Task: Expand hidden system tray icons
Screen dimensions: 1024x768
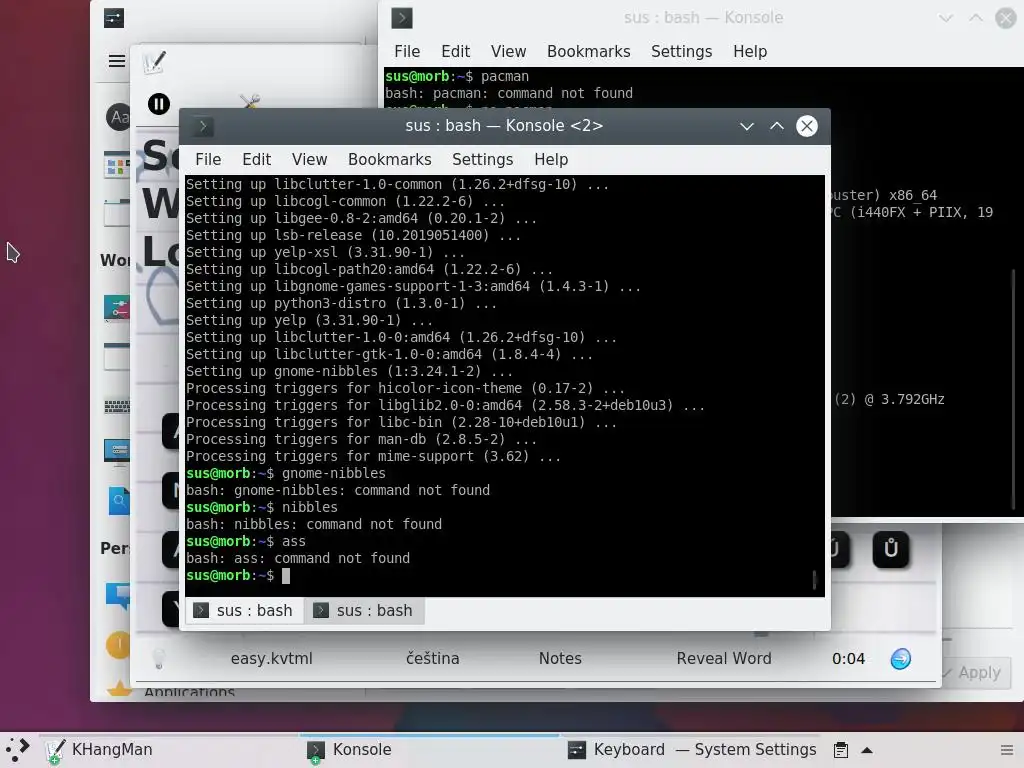Action: click(867, 750)
